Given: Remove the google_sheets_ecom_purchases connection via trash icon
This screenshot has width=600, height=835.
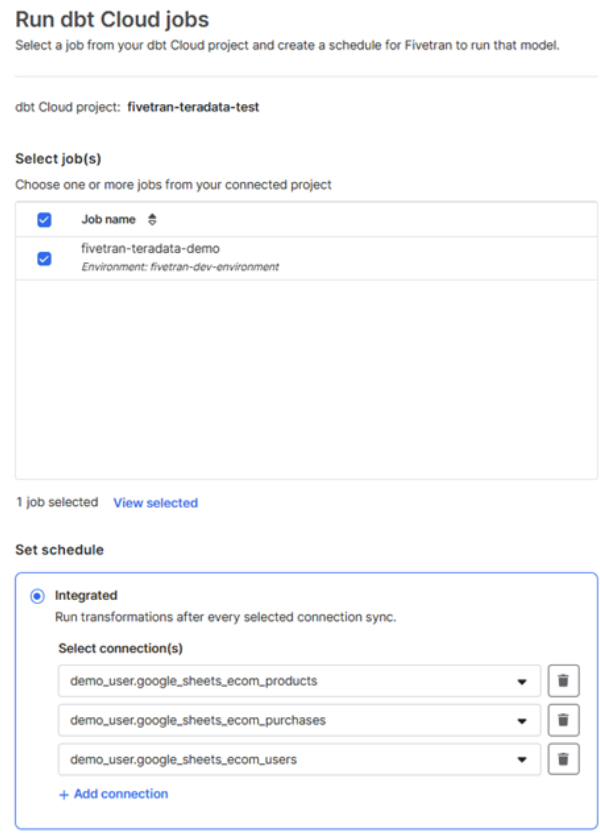Looking at the screenshot, I should click(x=563, y=720).
